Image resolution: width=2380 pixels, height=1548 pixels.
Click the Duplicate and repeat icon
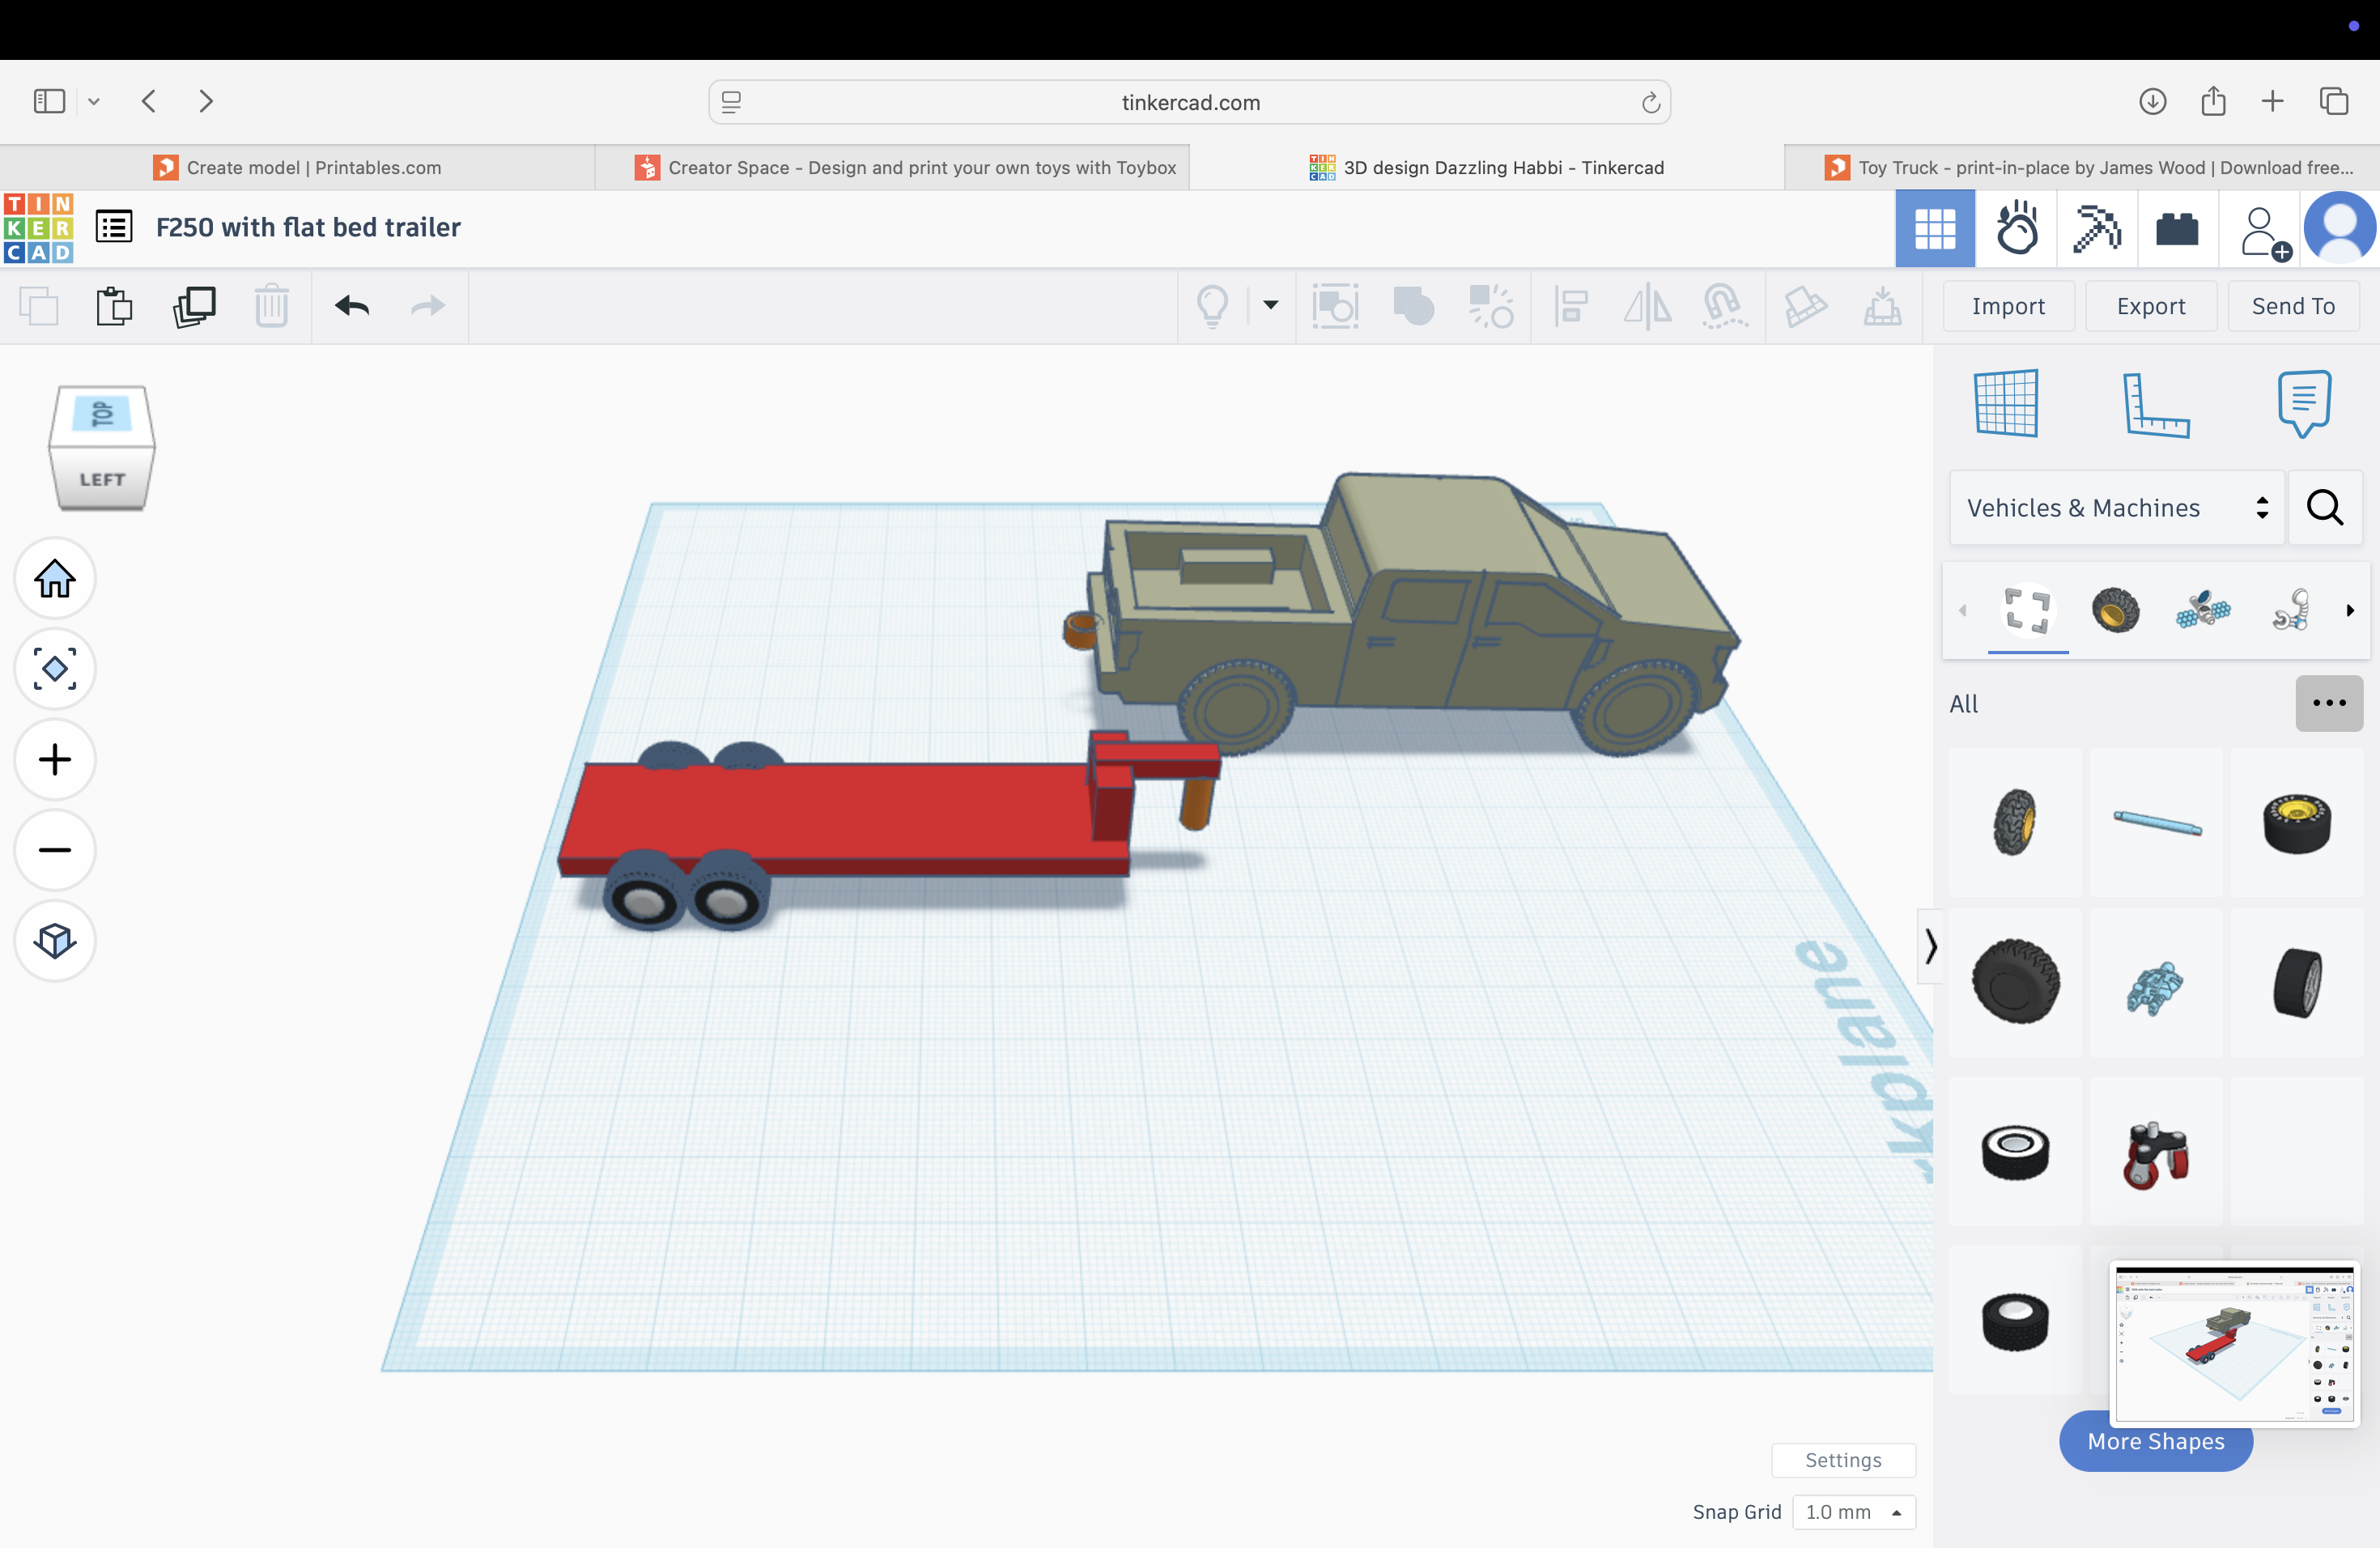click(x=194, y=306)
